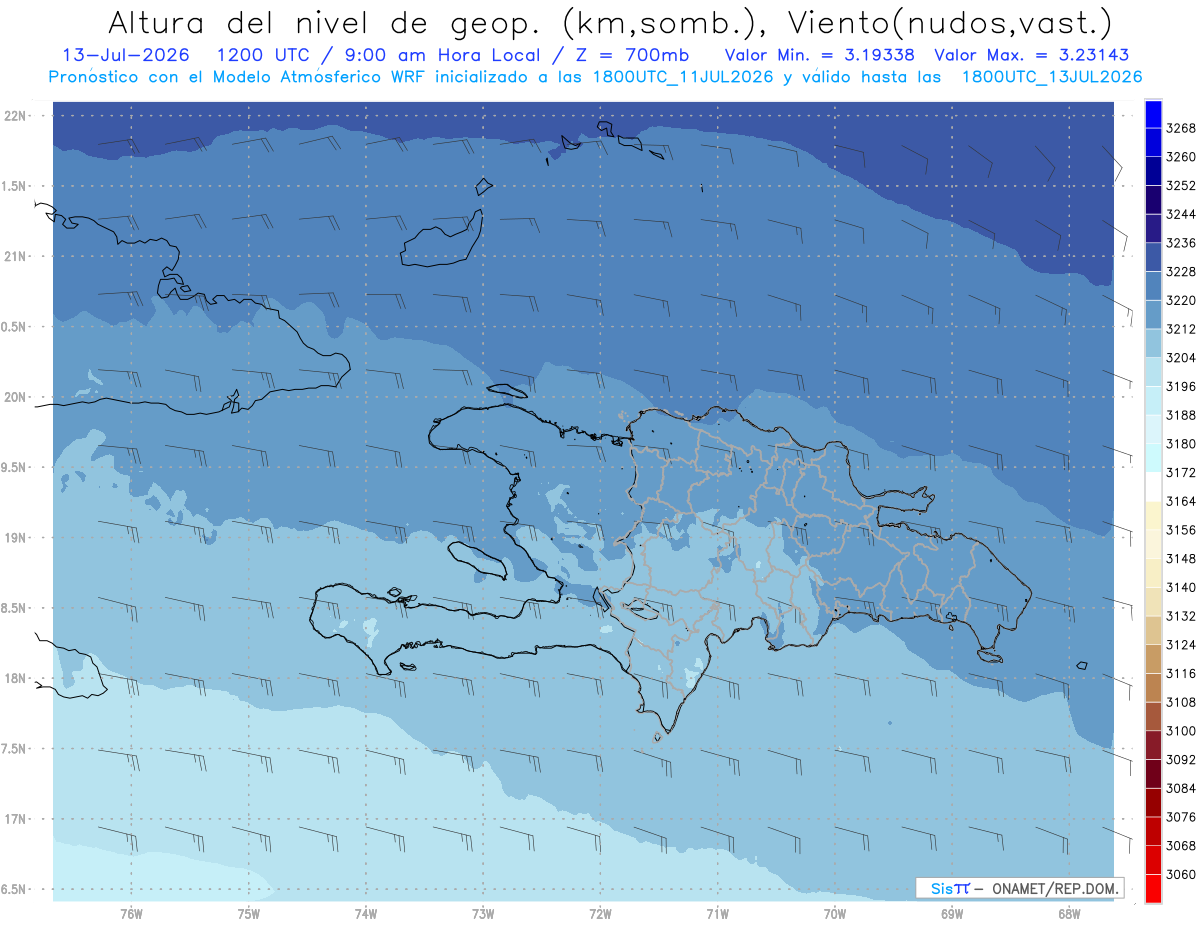Click the 3108 legend value
Image resolution: width=1200 pixels, height=927 pixels.
[1181, 702]
